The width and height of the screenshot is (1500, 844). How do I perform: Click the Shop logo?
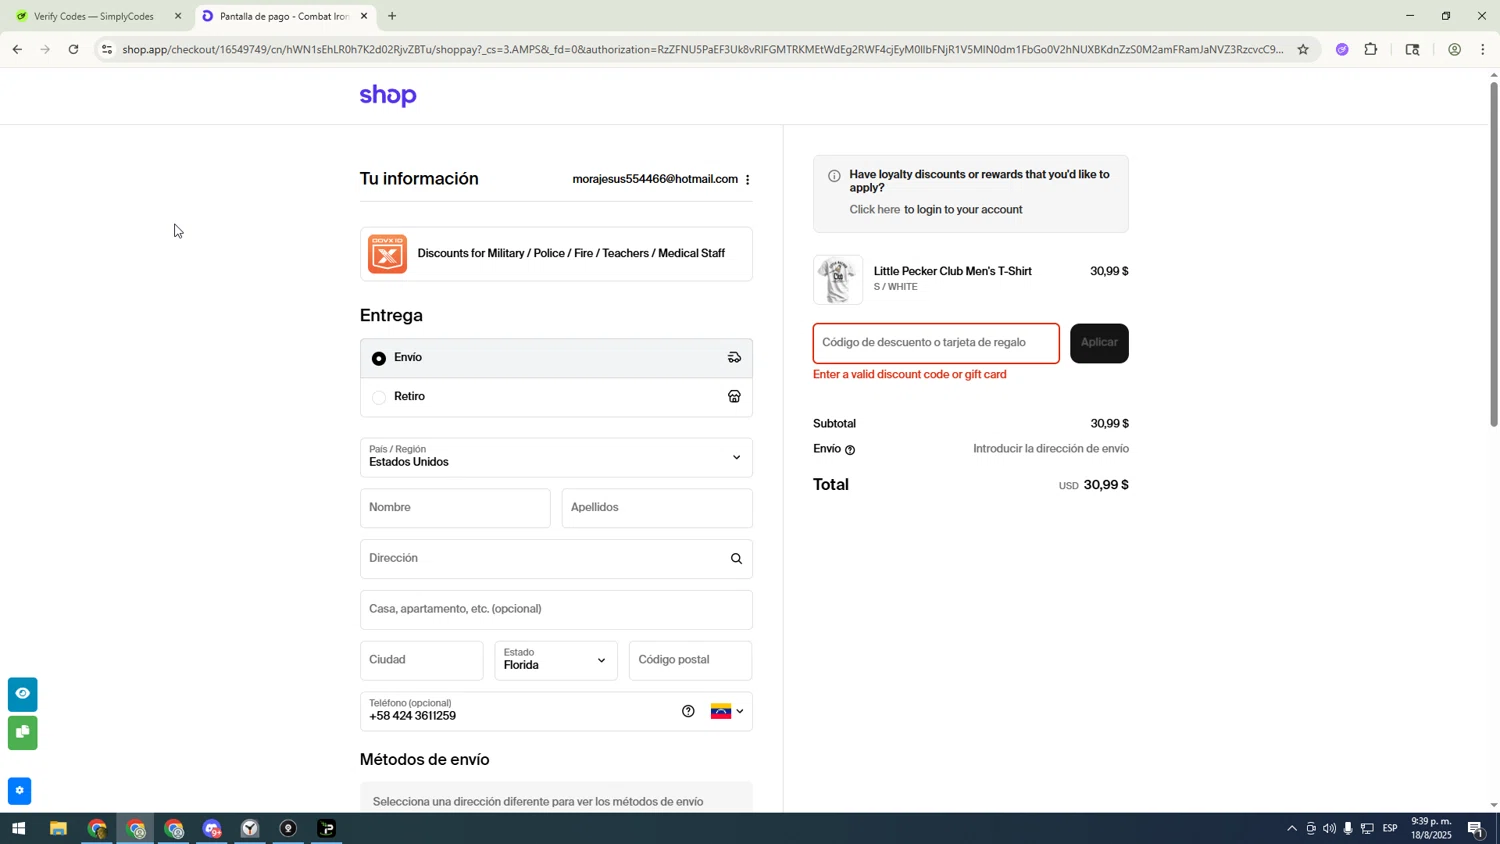click(x=388, y=96)
